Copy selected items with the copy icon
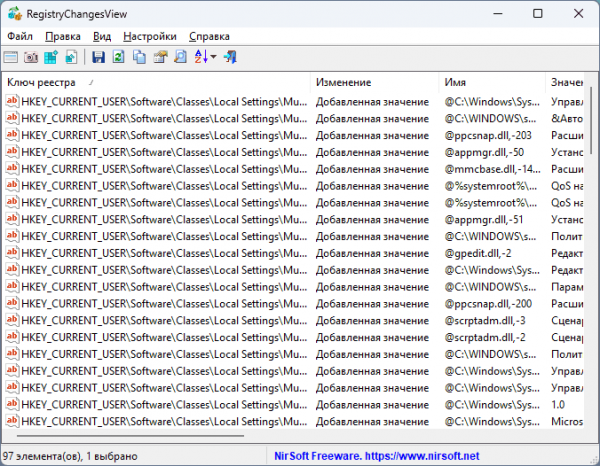The image size is (600, 466). (139, 57)
